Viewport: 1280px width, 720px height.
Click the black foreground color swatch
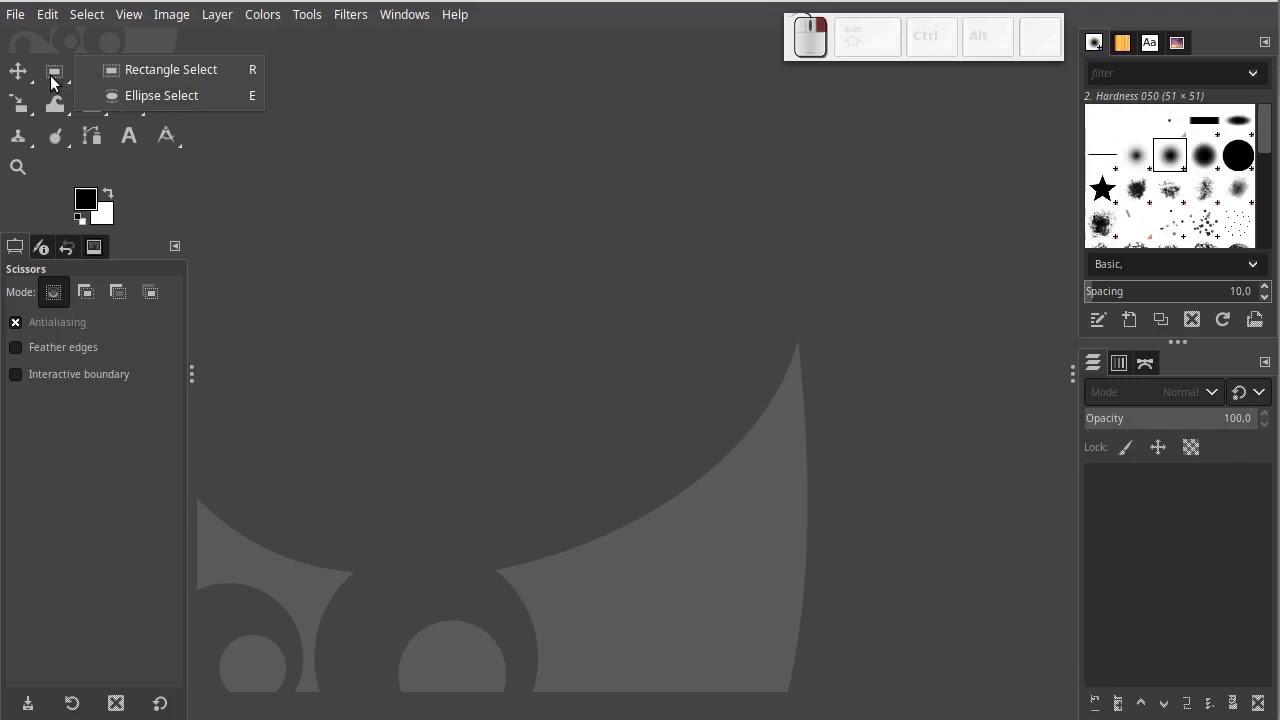pos(84,198)
